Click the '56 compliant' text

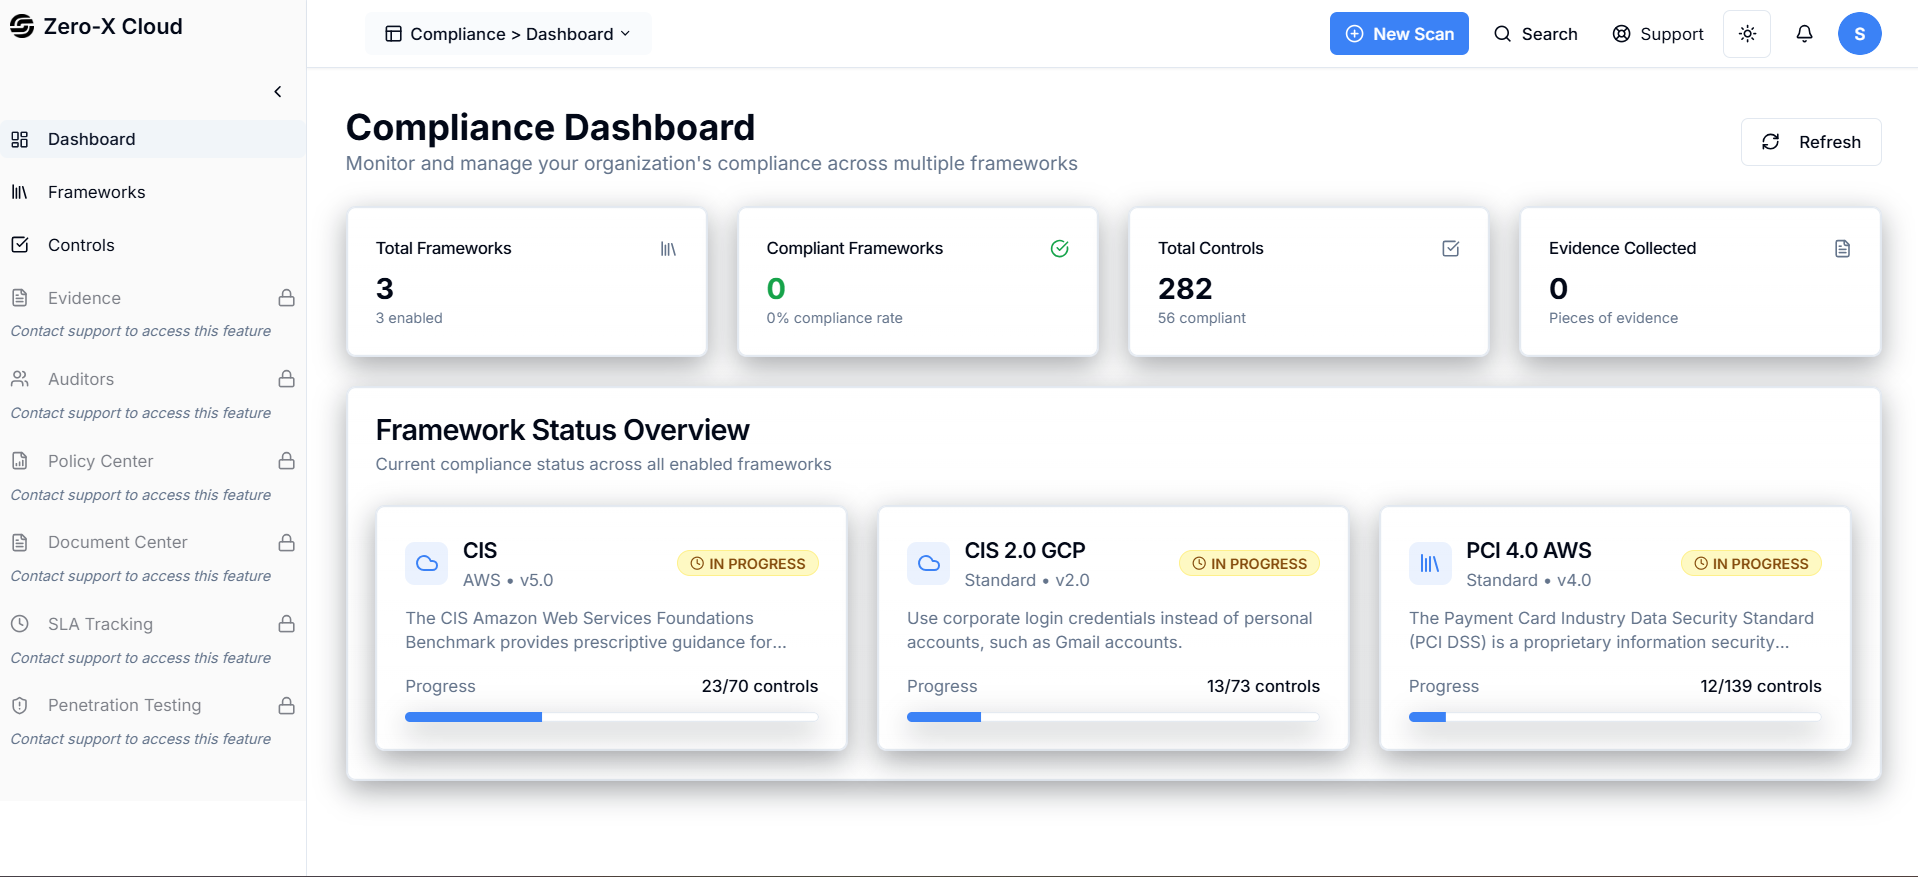click(1202, 318)
